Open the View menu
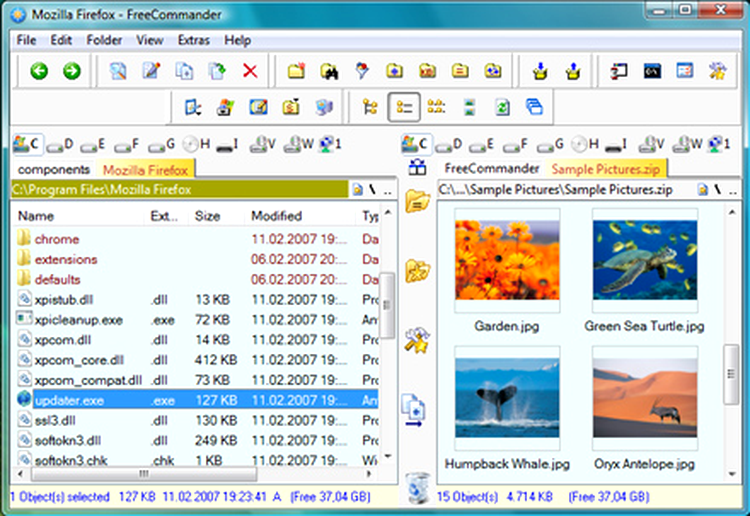750x516 pixels. 150,40
